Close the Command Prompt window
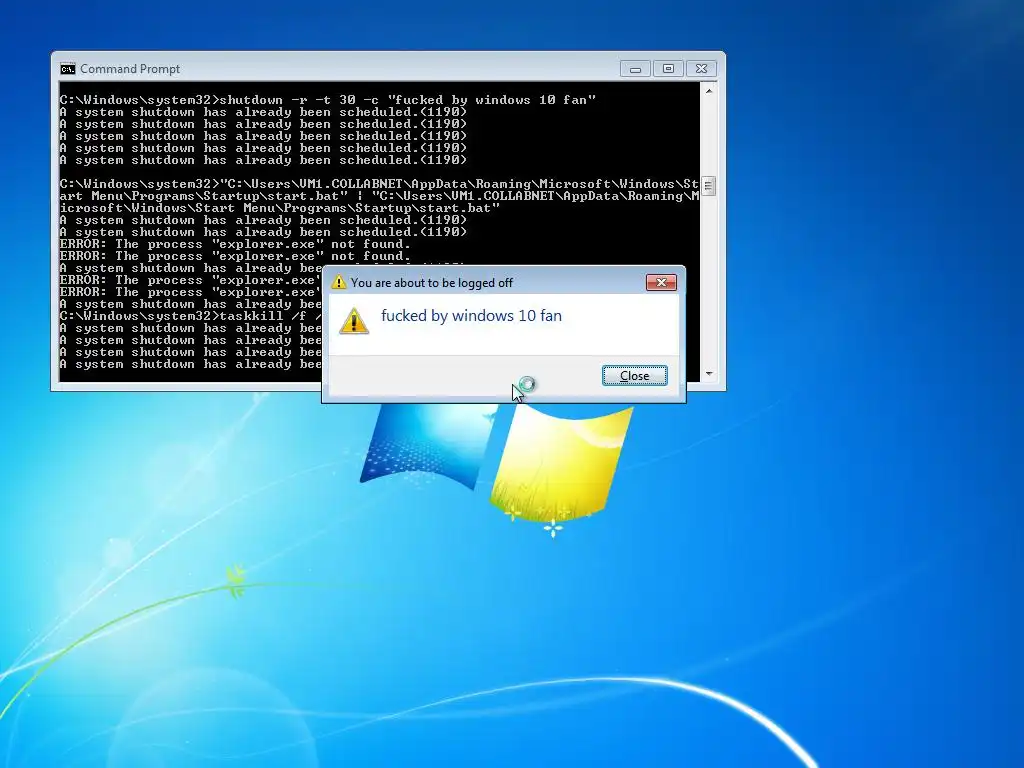Image resolution: width=1024 pixels, height=768 pixels. [701, 69]
